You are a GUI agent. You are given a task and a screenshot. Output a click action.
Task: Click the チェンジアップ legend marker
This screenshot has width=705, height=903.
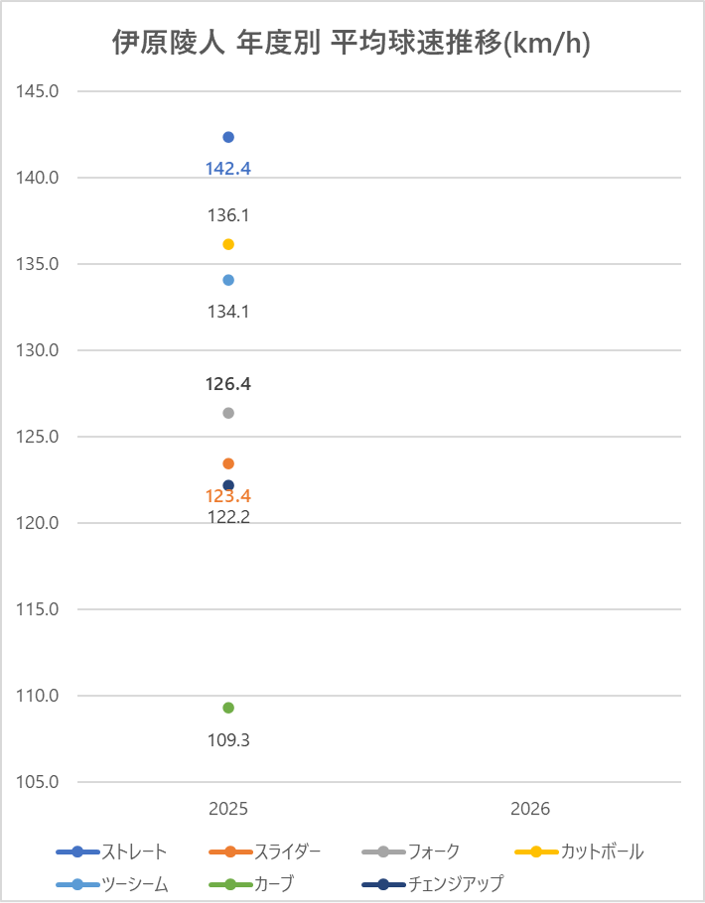[x=383, y=884]
